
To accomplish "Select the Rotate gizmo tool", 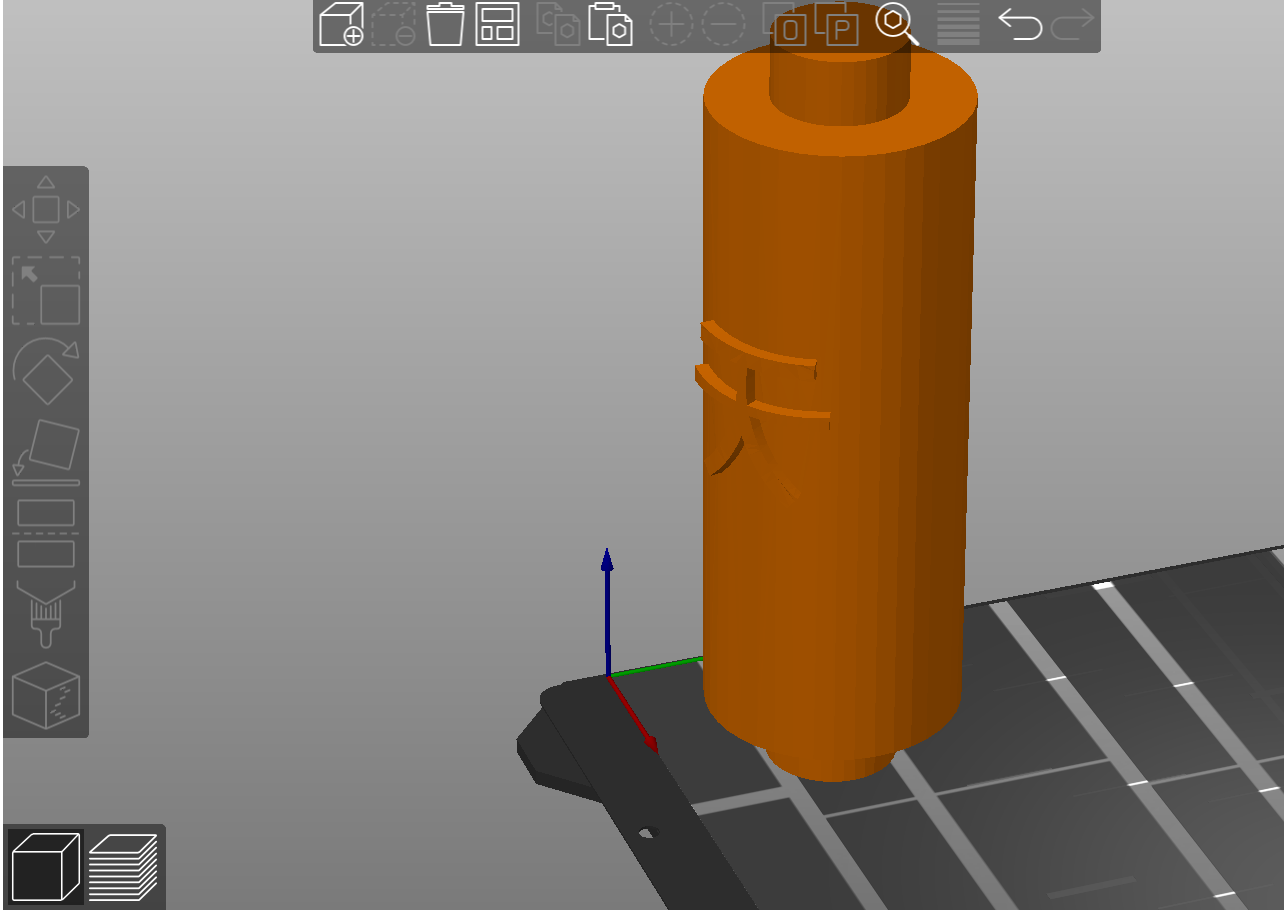I will 46,372.
